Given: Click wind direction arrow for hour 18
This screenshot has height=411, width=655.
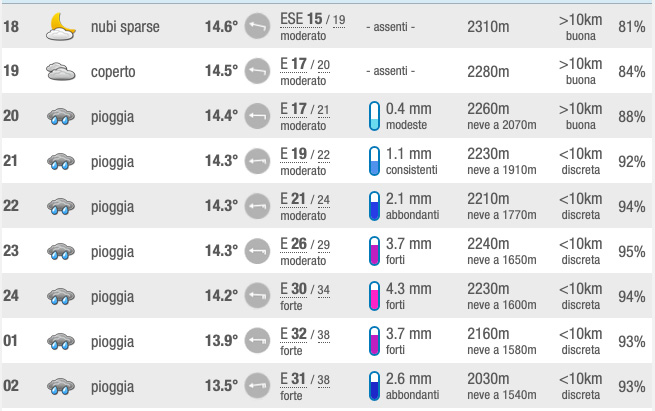Looking at the screenshot, I should [257, 26].
